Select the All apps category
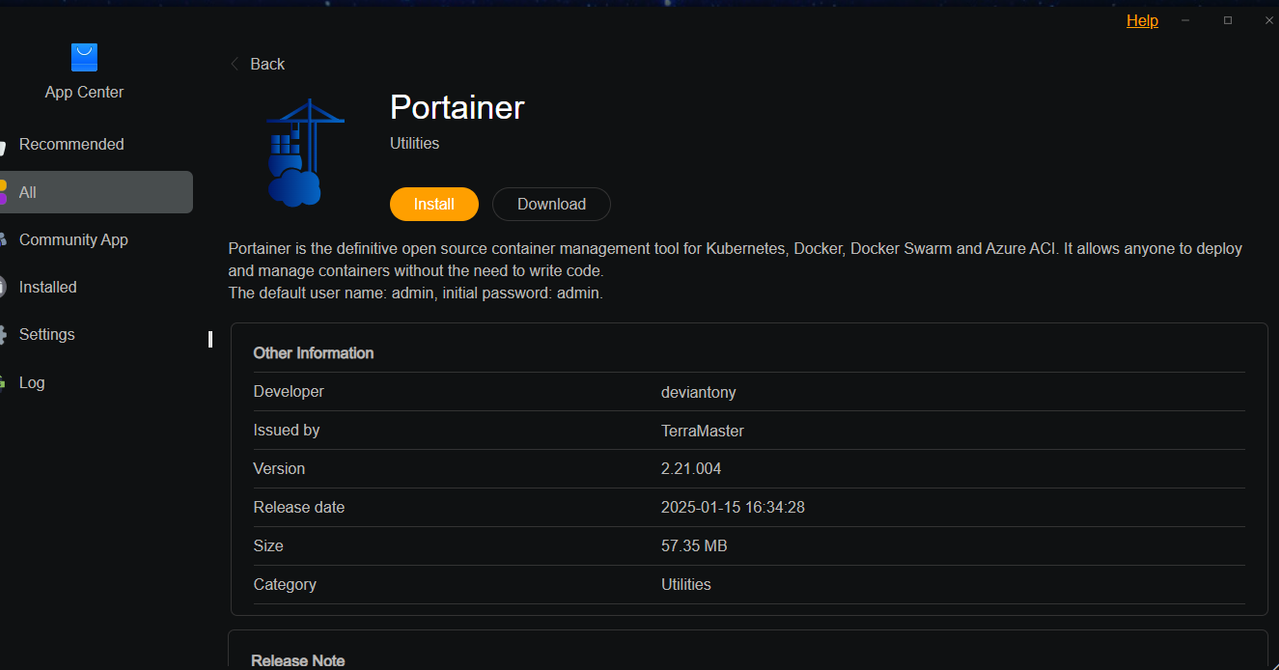1279x670 pixels. point(96,192)
